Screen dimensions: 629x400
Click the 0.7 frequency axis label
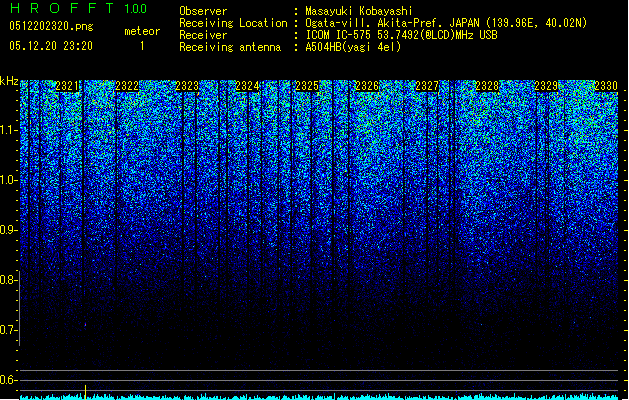9,330
